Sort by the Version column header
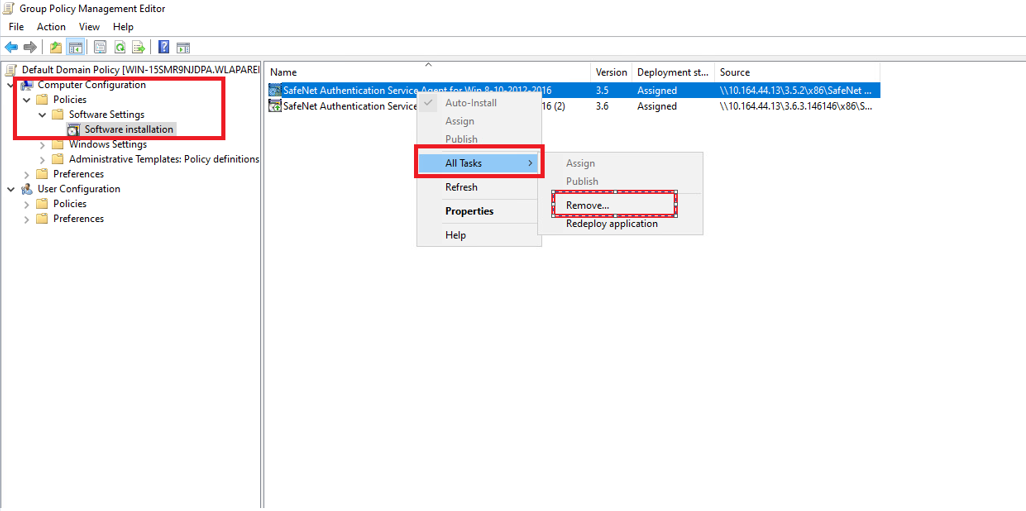Viewport: 1026px width, 511px height. coord(612,72)
